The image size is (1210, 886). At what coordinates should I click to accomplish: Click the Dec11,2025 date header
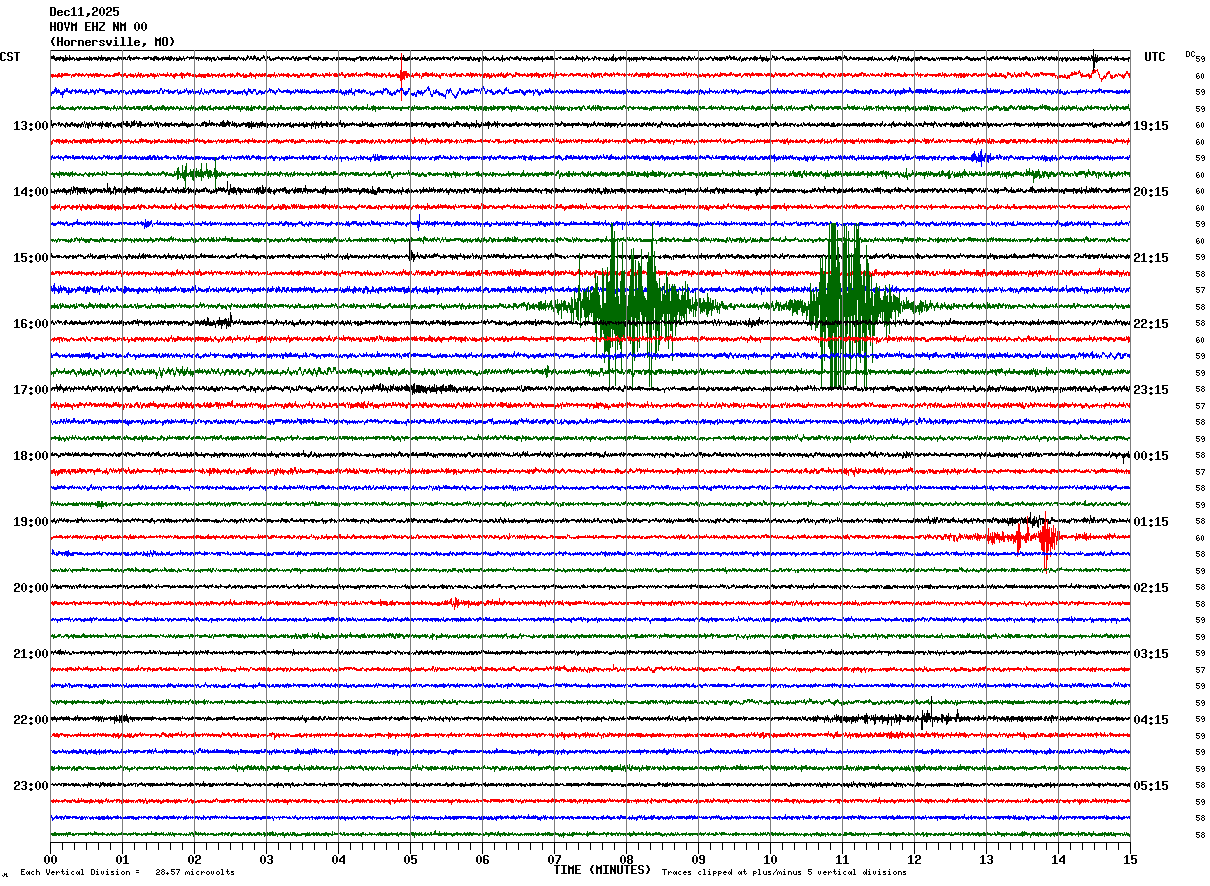tap(84, 12)
